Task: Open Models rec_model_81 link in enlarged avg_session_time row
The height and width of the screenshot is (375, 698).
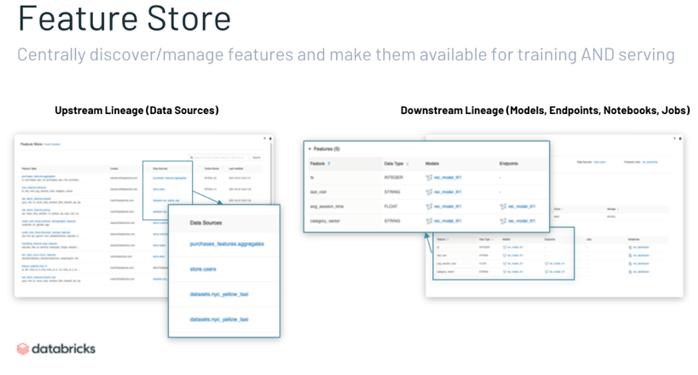Action: [447, 207]
